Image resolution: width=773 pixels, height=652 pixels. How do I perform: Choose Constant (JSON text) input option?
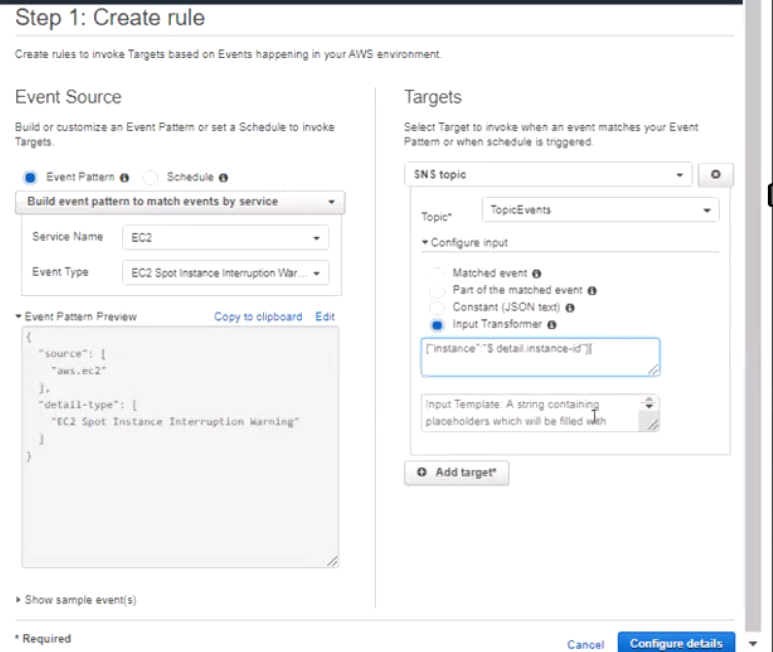[x=437, y=308]
